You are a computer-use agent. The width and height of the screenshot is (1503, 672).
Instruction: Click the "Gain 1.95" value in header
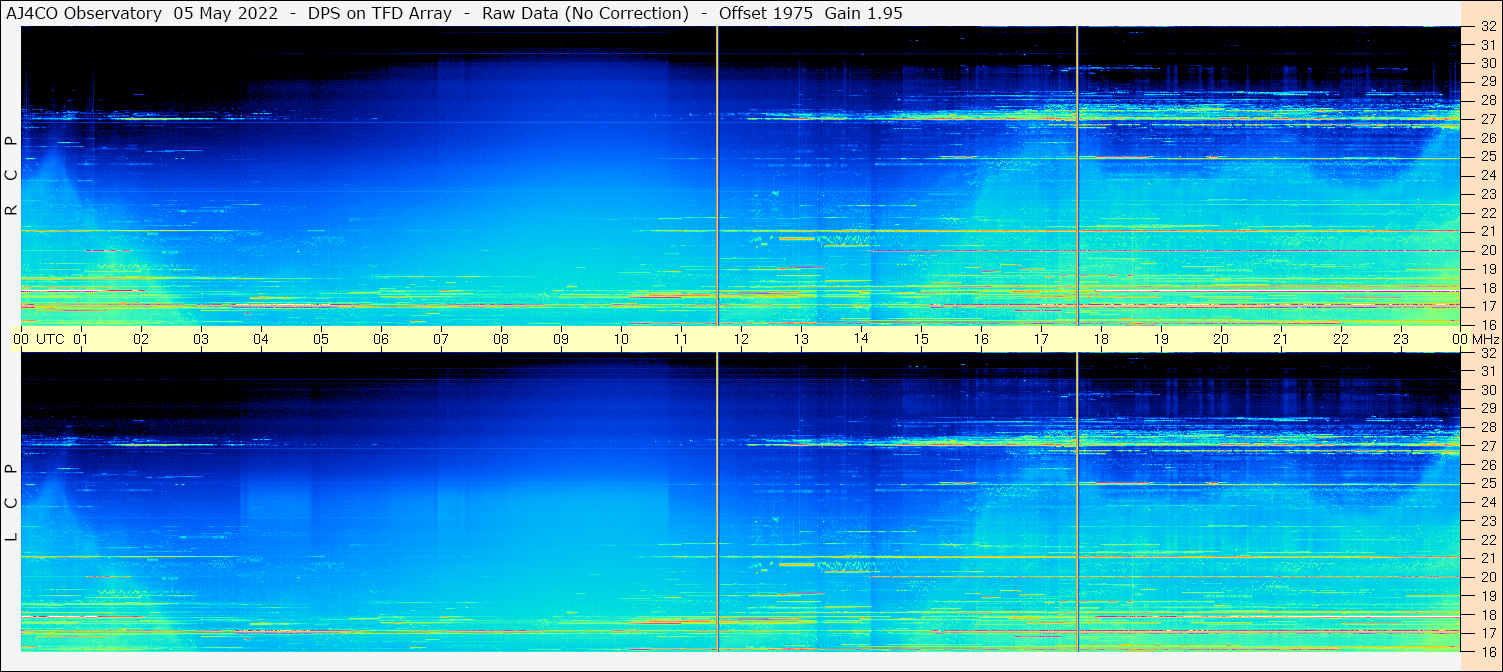(x=863, y=13)
